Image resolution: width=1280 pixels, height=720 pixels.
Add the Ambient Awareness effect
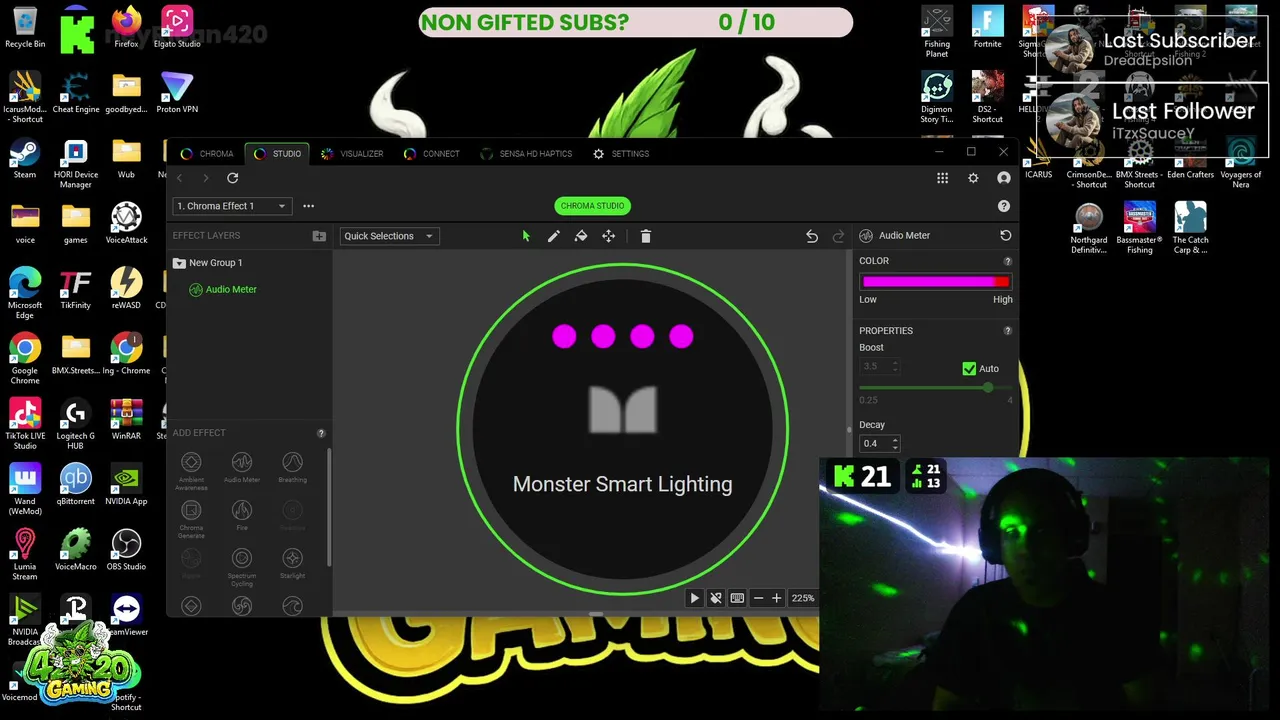click(x=191, y=470)
